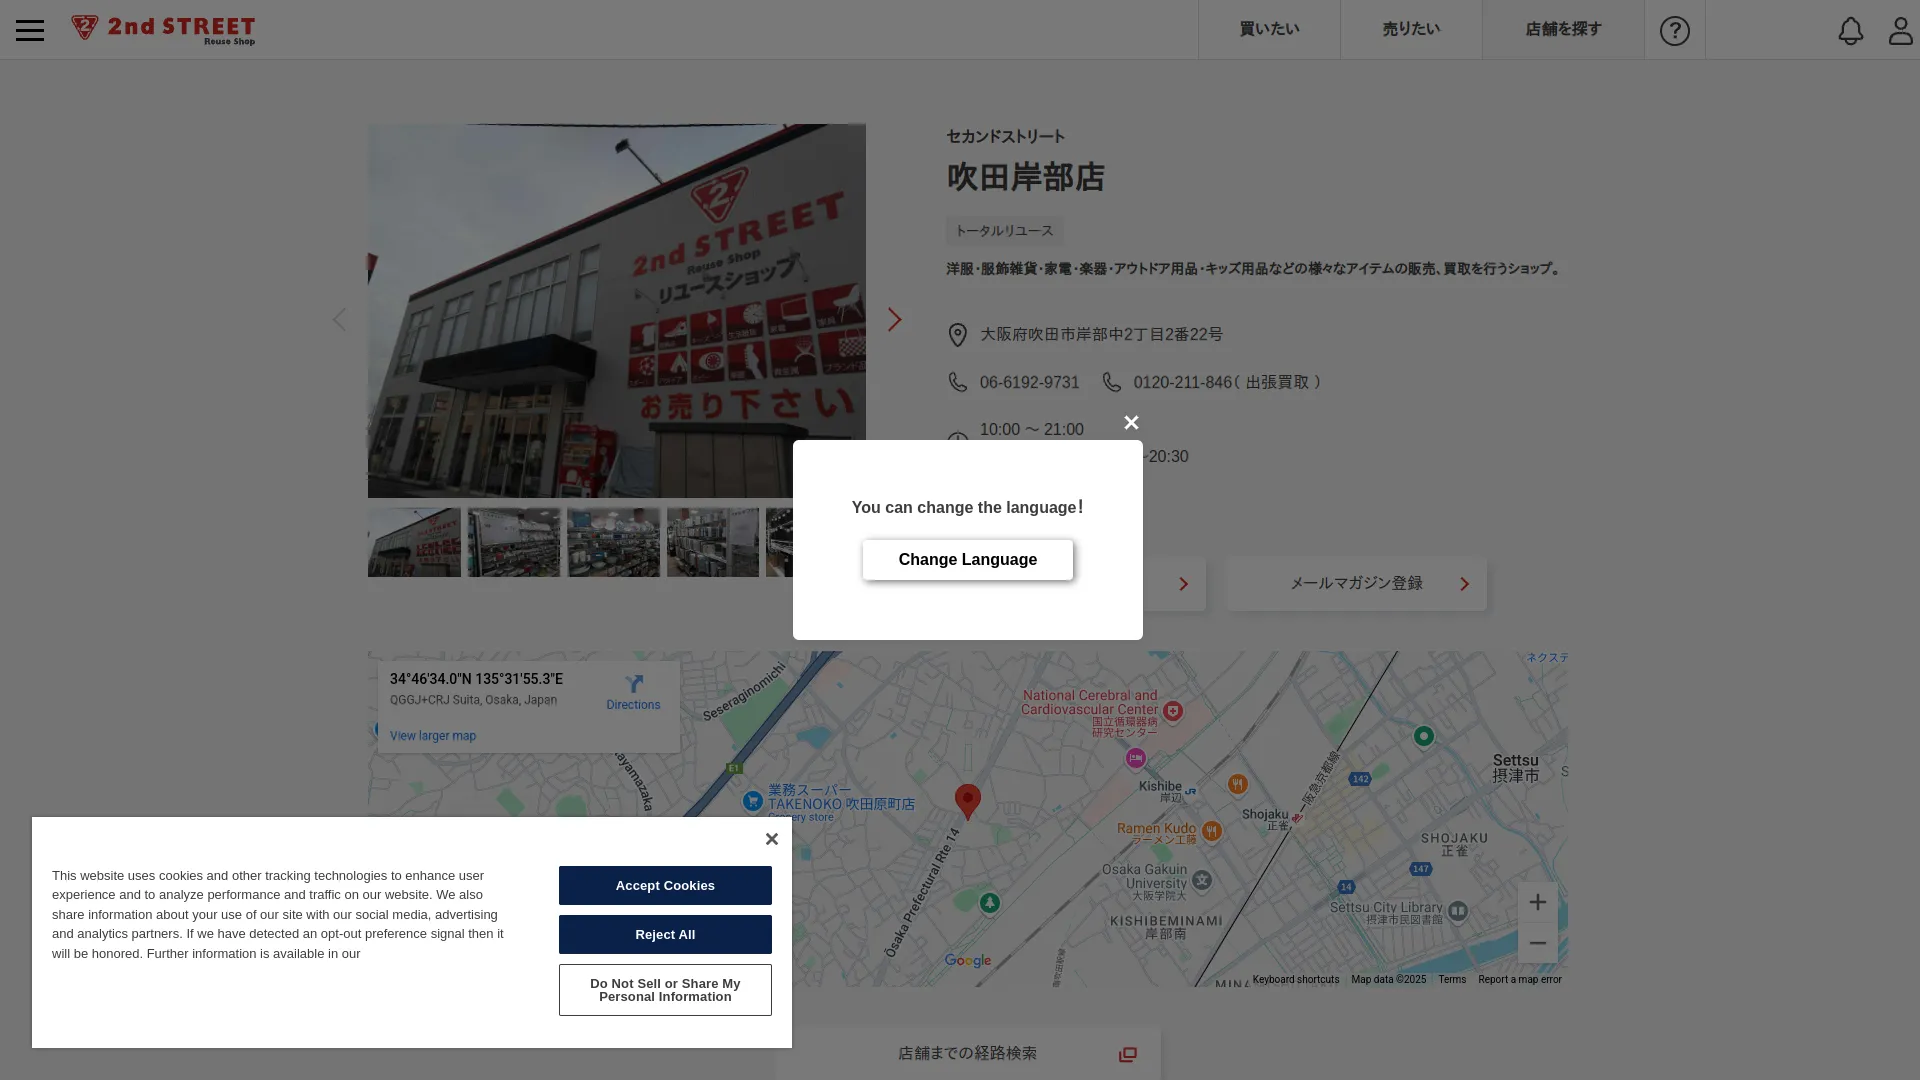Viewport: 1920px width, 1080px height.
Task: Call store number 06-6192-9731
Action: tap(1029, 382)
